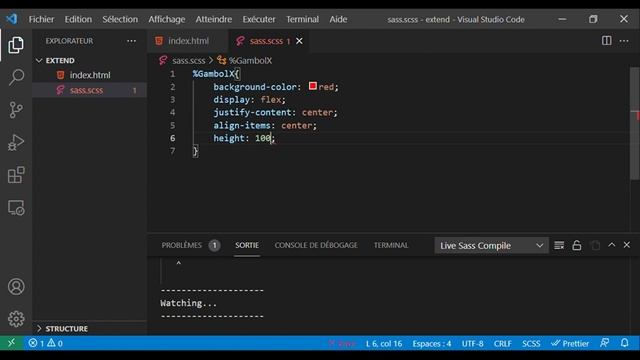Image resolution: width=640 pixels, height=360 pixels.
Task: Open the Extensions view
Action: coord(16,175)
